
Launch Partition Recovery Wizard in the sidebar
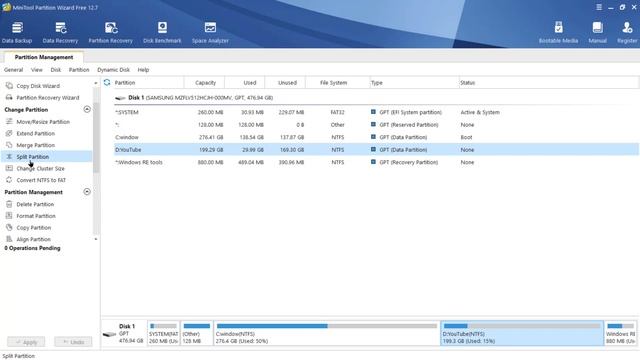pos(48,98)
